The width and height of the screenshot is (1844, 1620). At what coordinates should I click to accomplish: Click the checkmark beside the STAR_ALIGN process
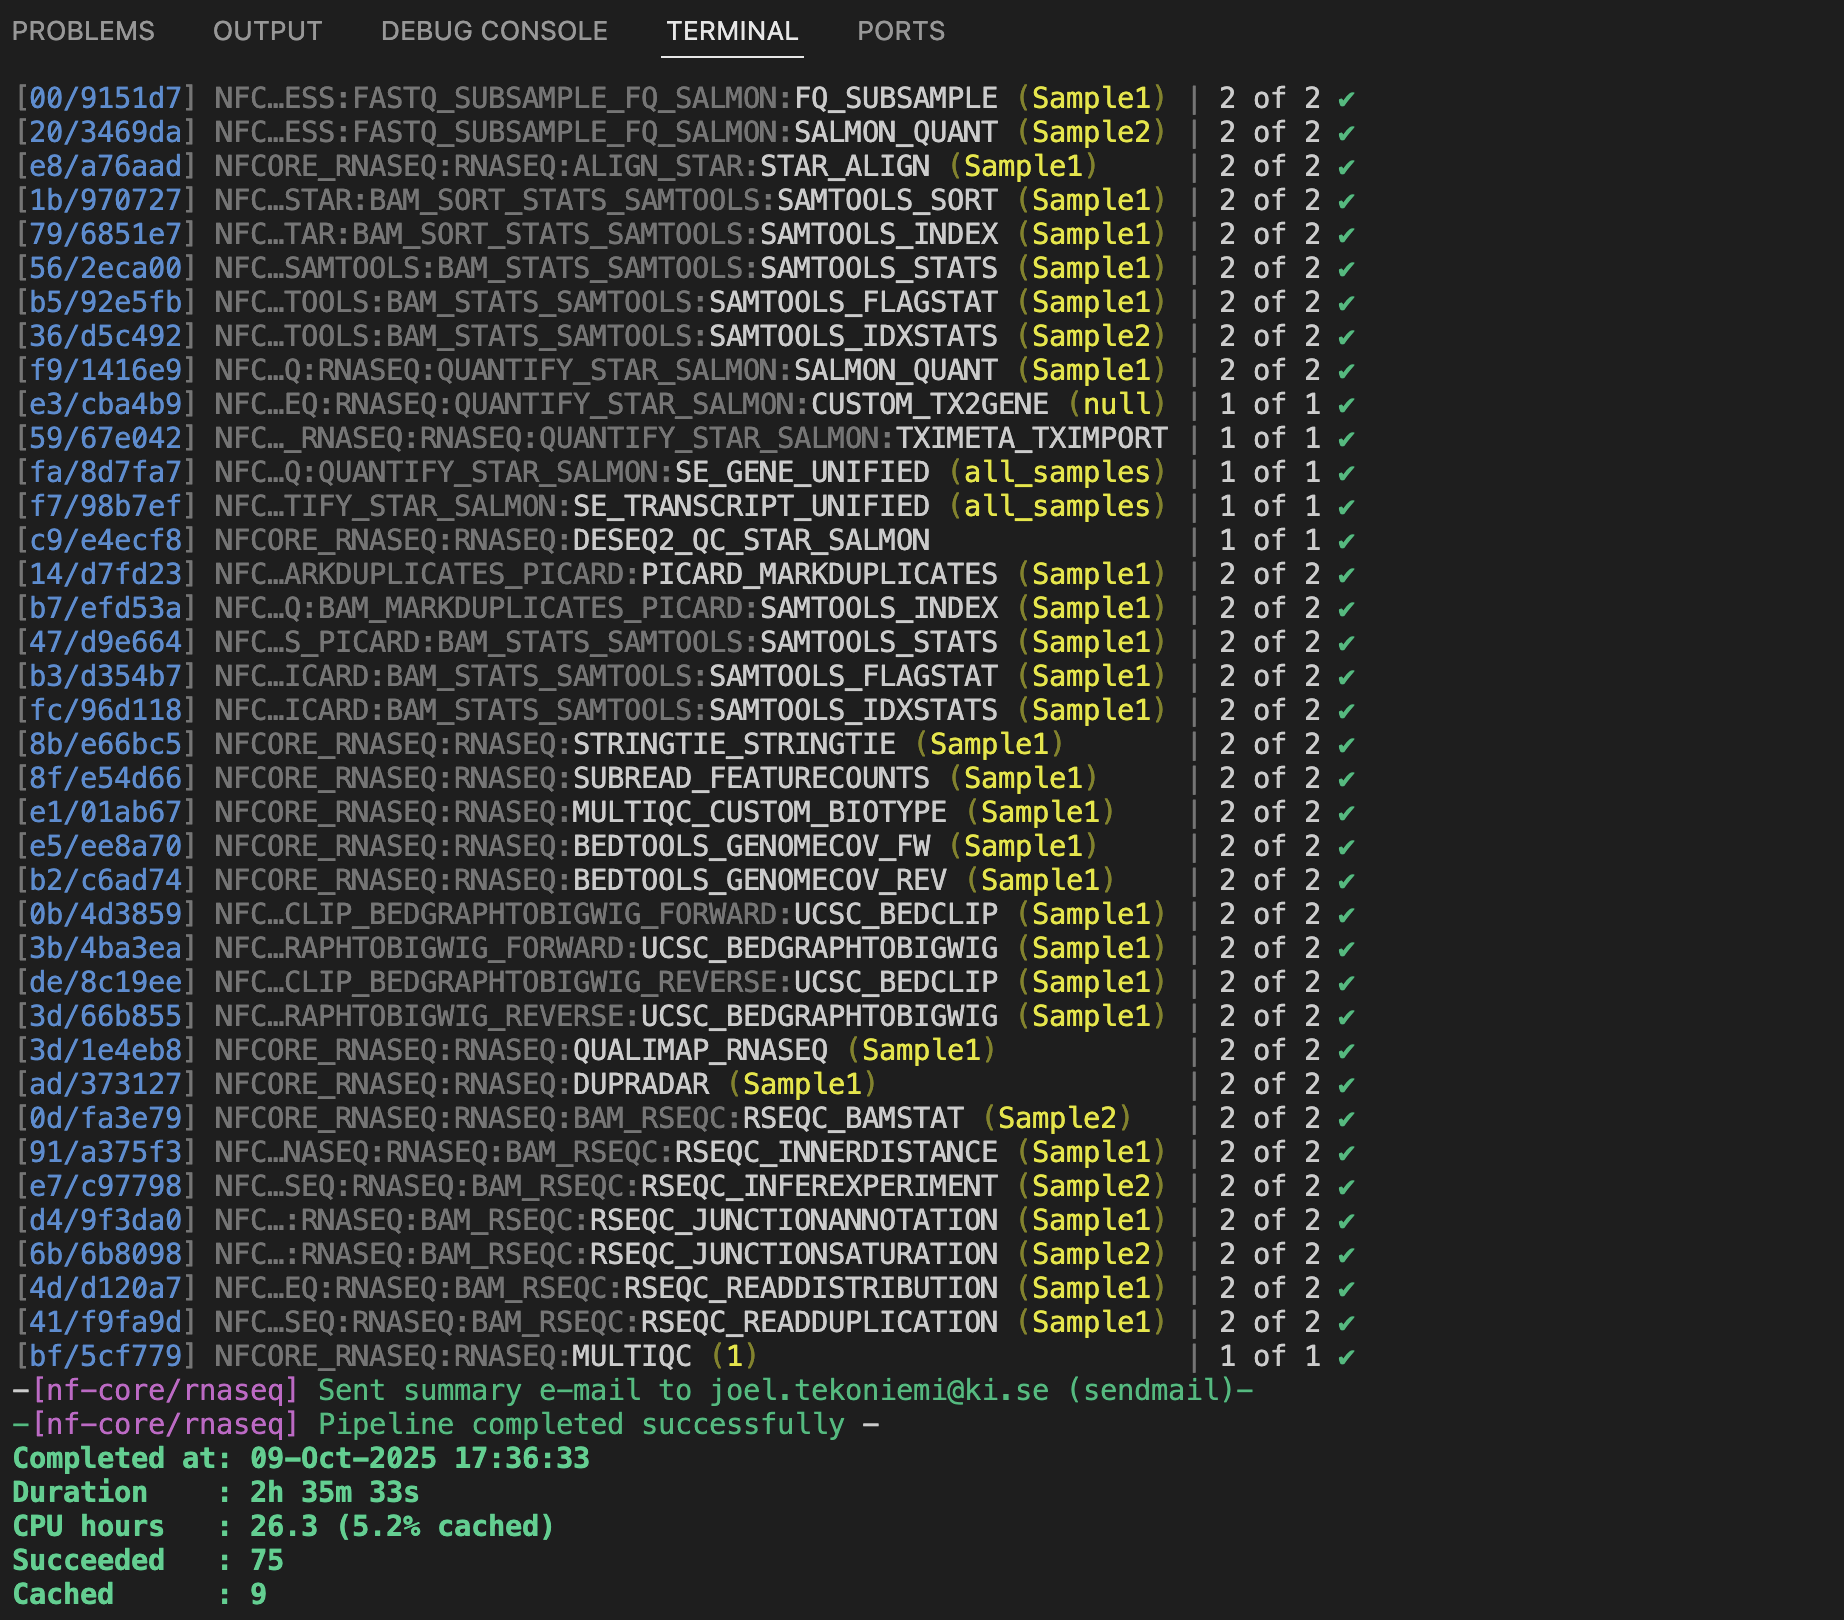(x=1346, y=167)
